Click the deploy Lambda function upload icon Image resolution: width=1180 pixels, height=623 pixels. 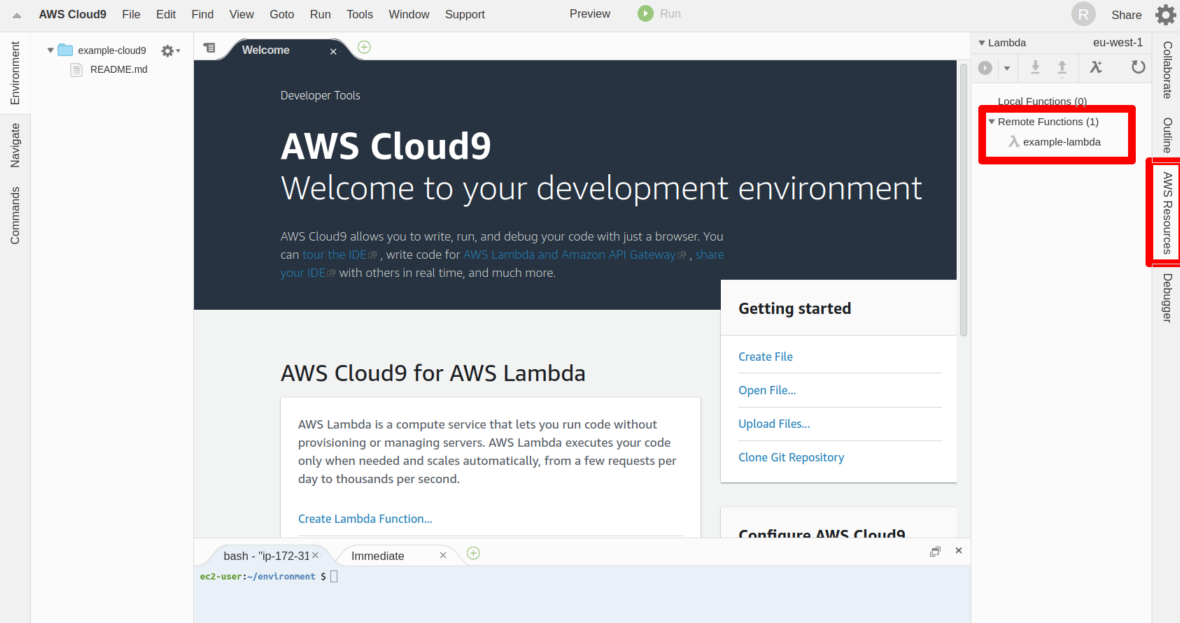click(1062, 67)
